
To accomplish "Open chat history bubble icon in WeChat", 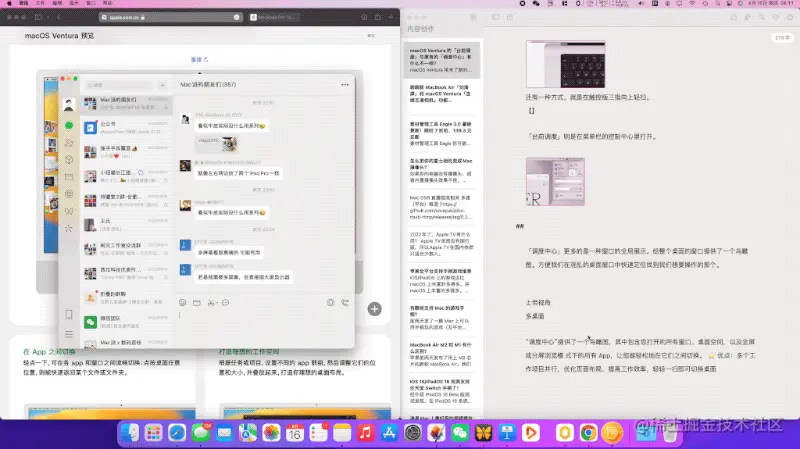I will click(226, 303).
